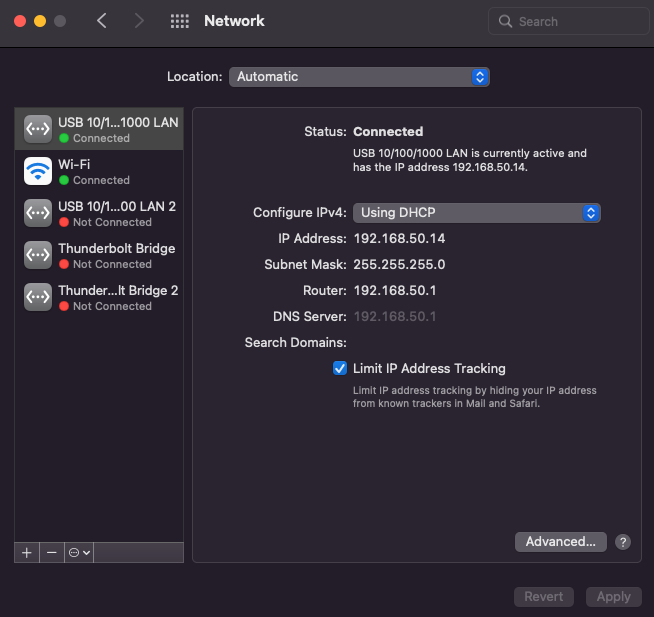Click the back navigation arrow
The image size is (654, 617).
pyautogui.click(x=102, y=21)
